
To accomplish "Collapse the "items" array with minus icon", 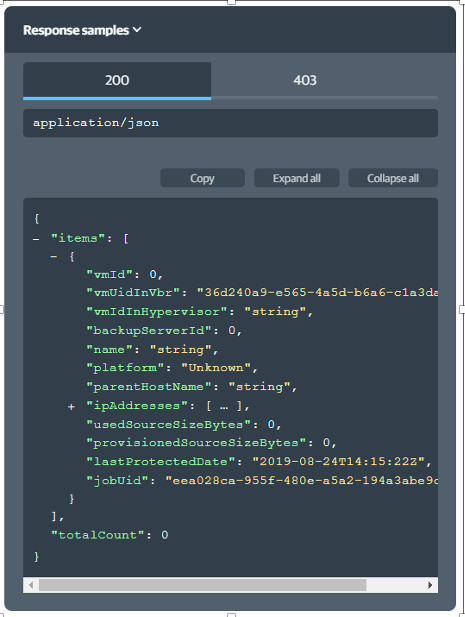I will pyautogui.click(x=36, y=239).
